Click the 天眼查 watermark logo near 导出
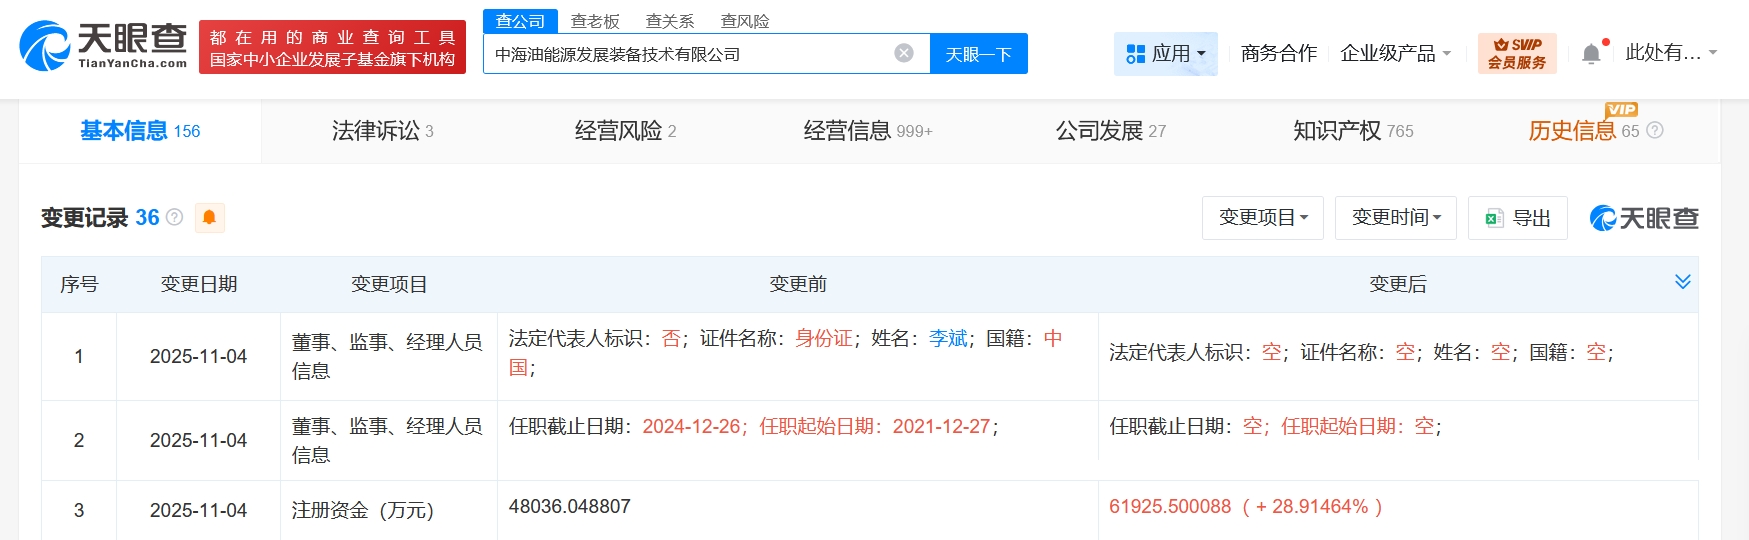This screenshot has height=540, width=1749. (x=1644, y=218)
